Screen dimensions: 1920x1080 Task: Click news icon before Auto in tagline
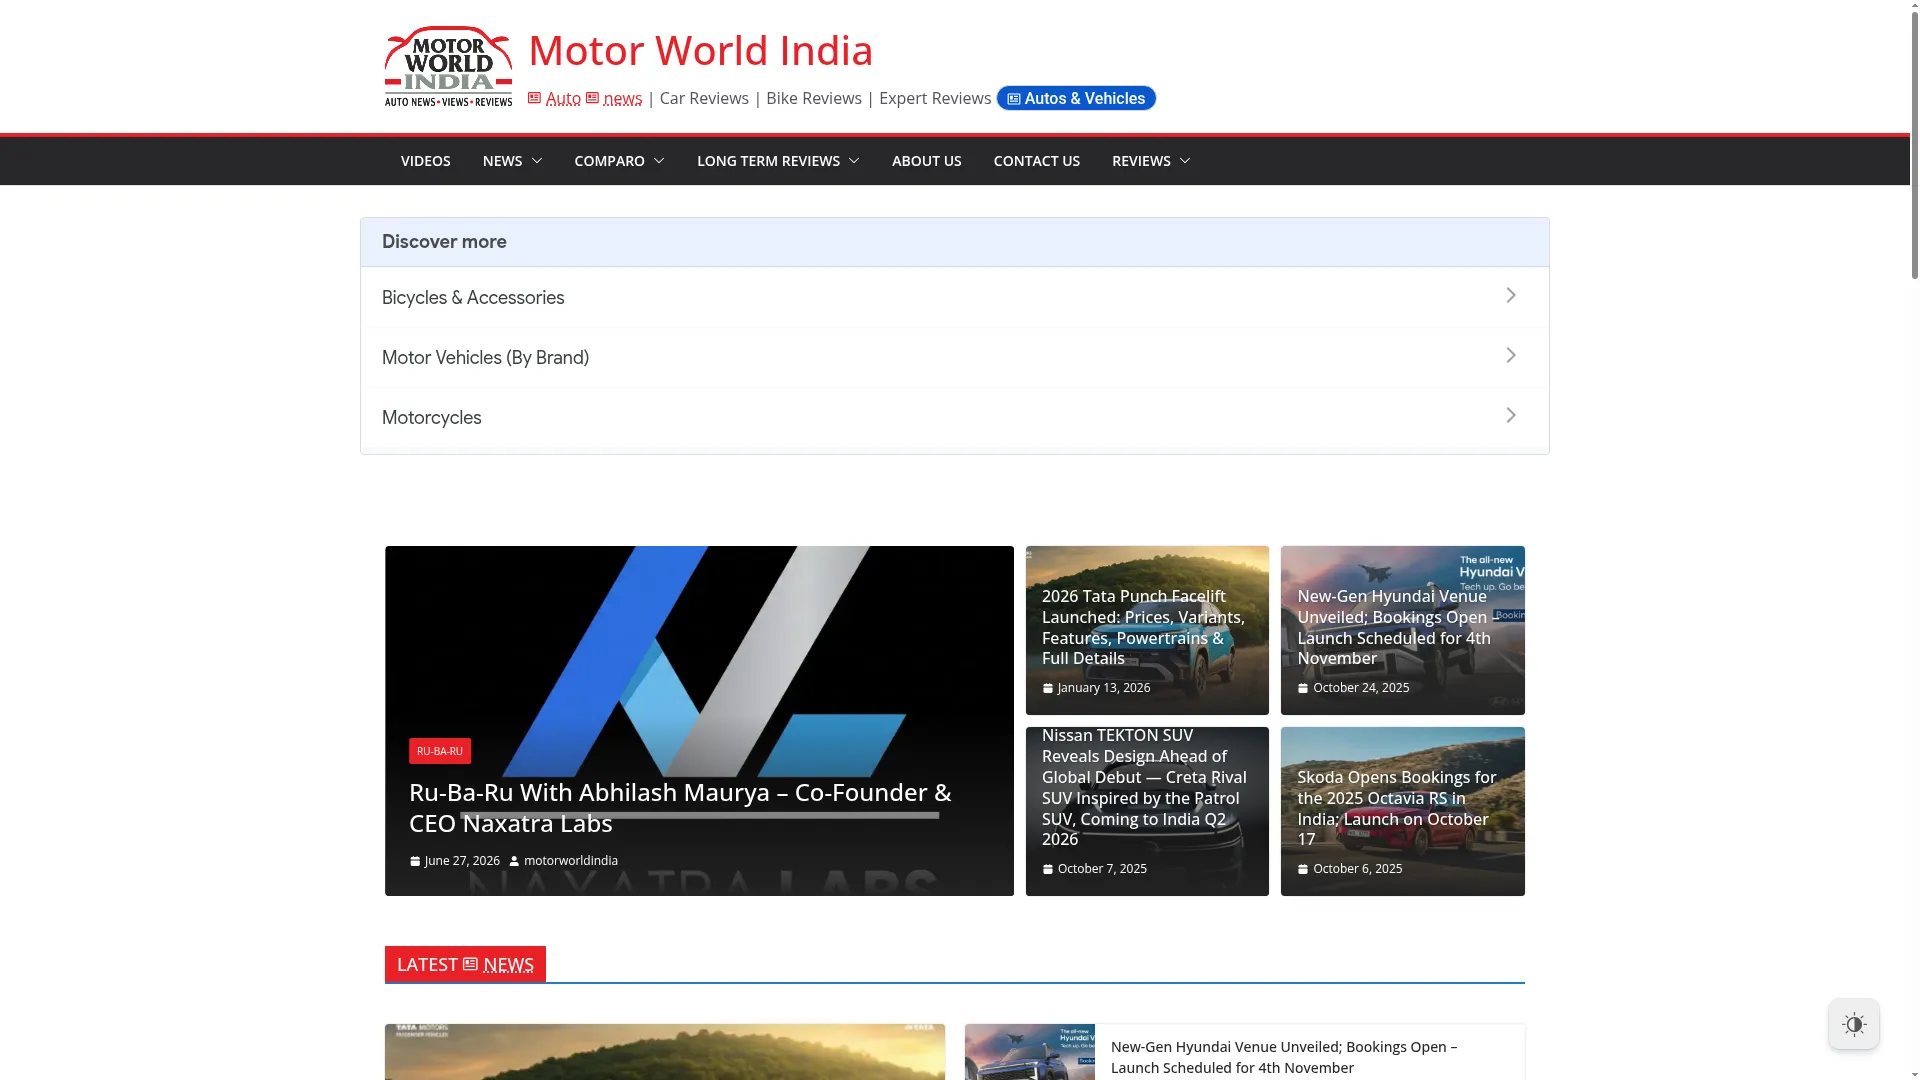pos(534,98)
